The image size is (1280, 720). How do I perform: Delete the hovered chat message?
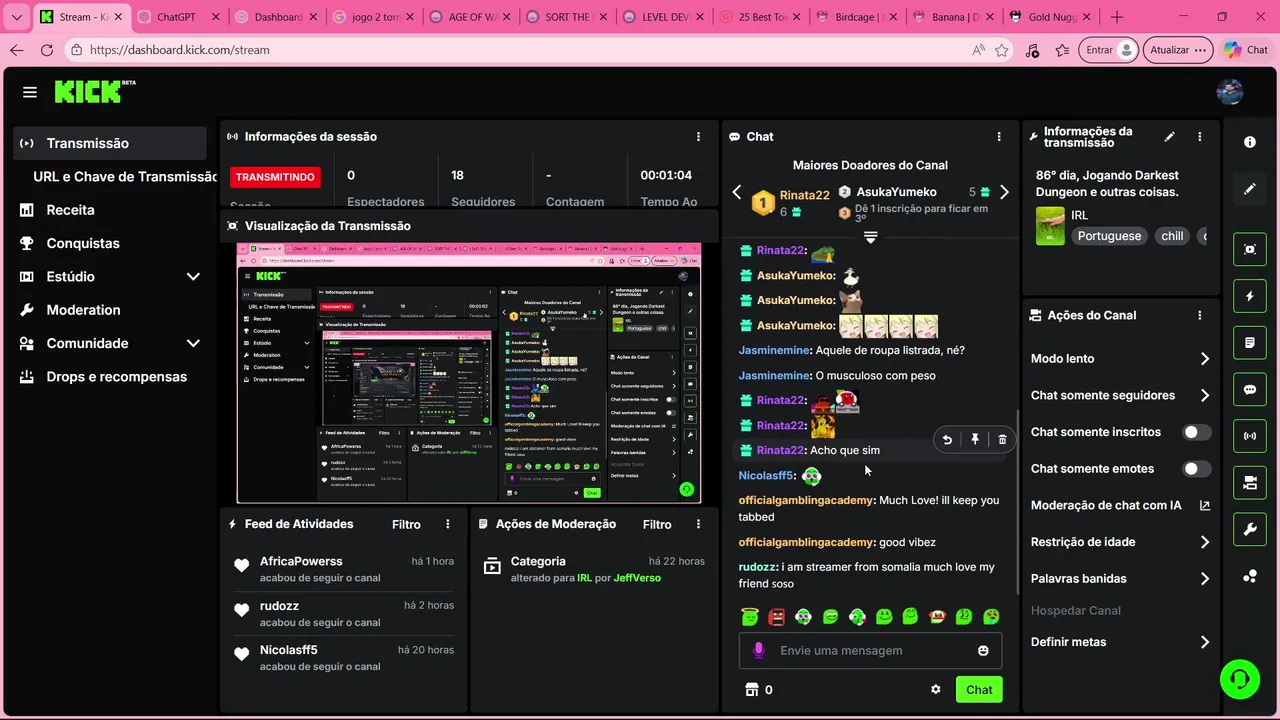(1002, 439)
